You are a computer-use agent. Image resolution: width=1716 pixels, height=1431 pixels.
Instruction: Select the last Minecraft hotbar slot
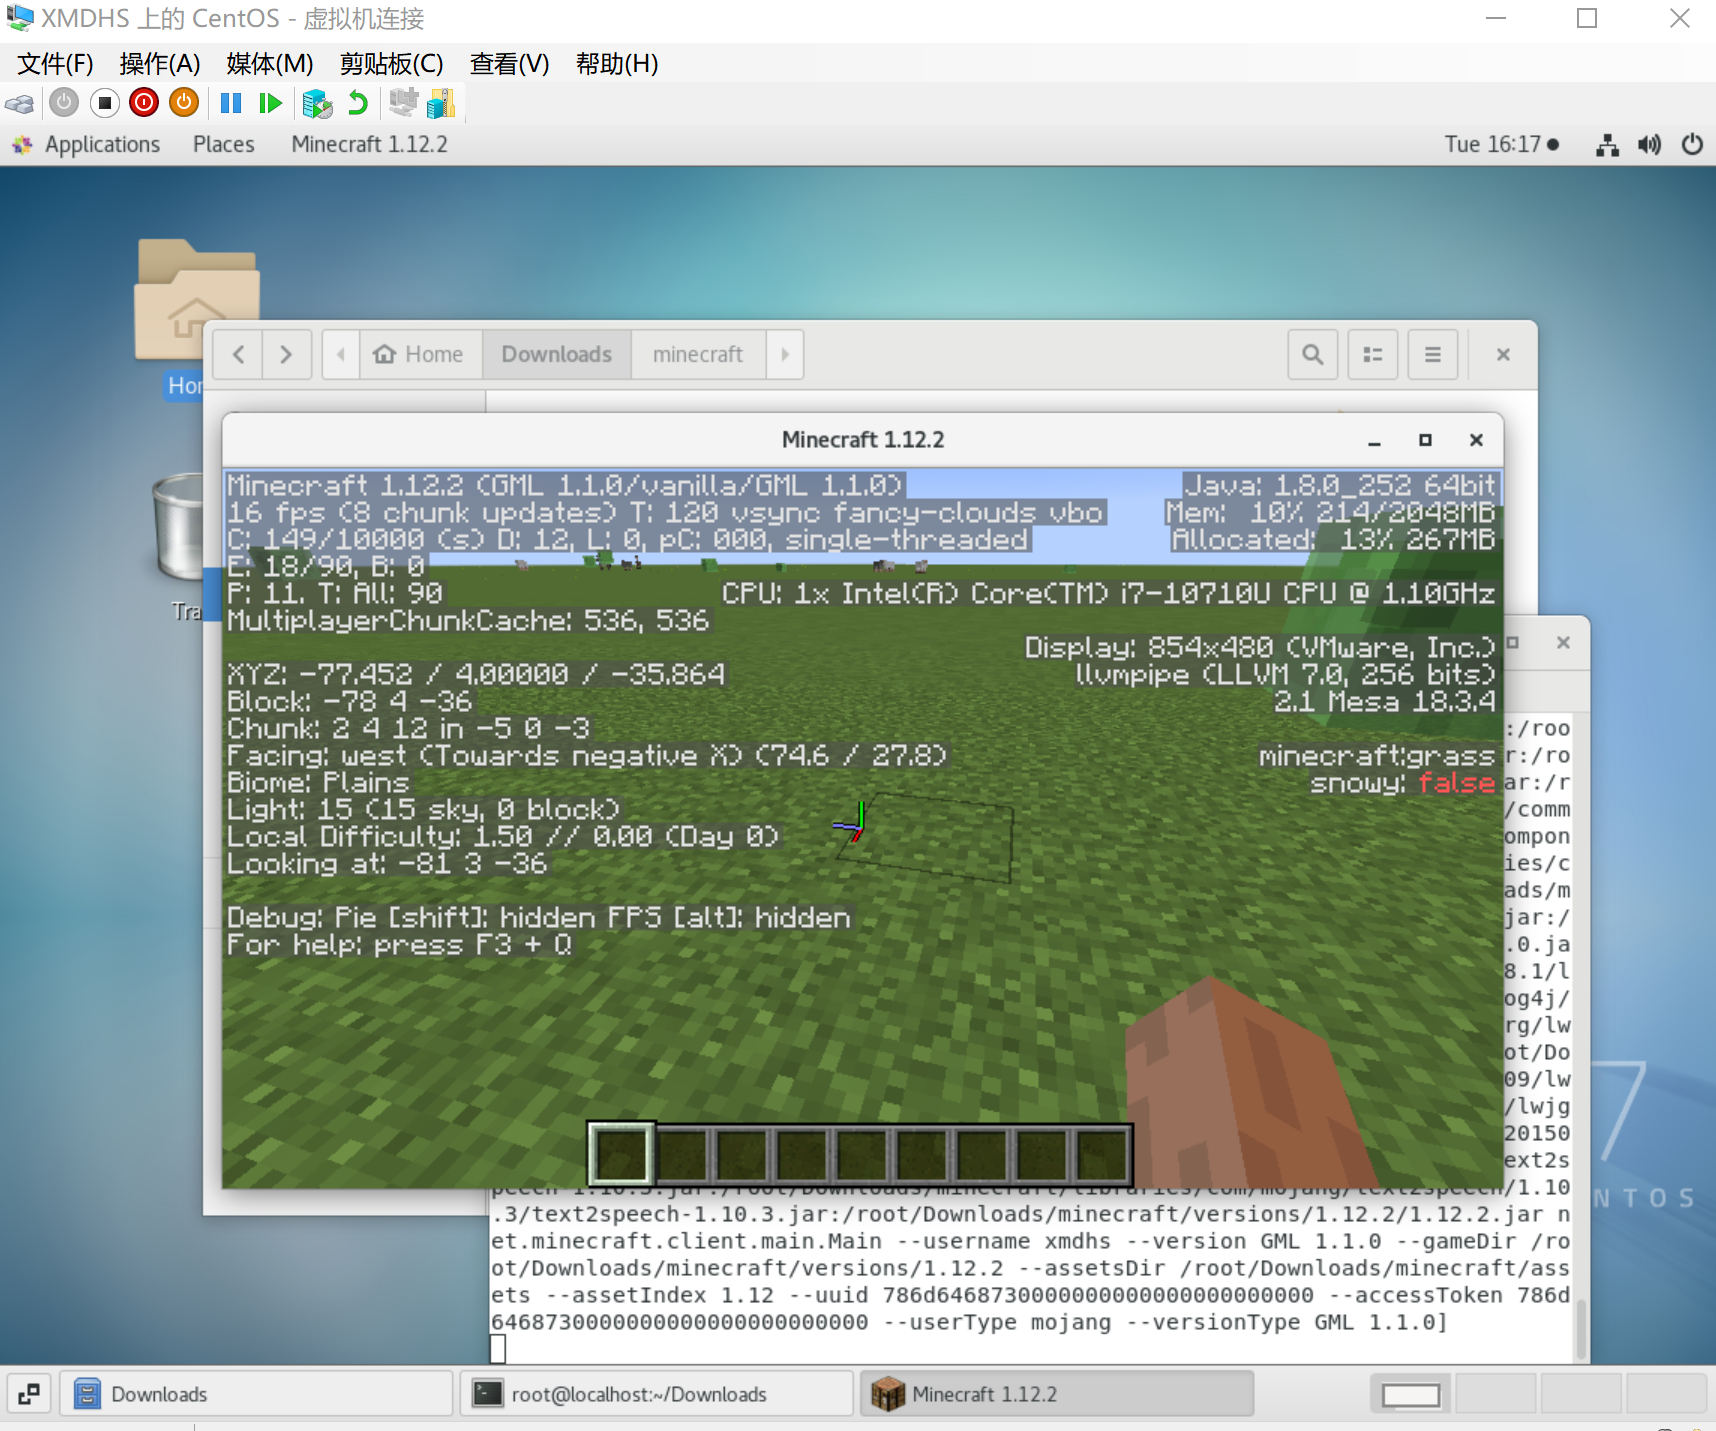tap(1102, 1154)
